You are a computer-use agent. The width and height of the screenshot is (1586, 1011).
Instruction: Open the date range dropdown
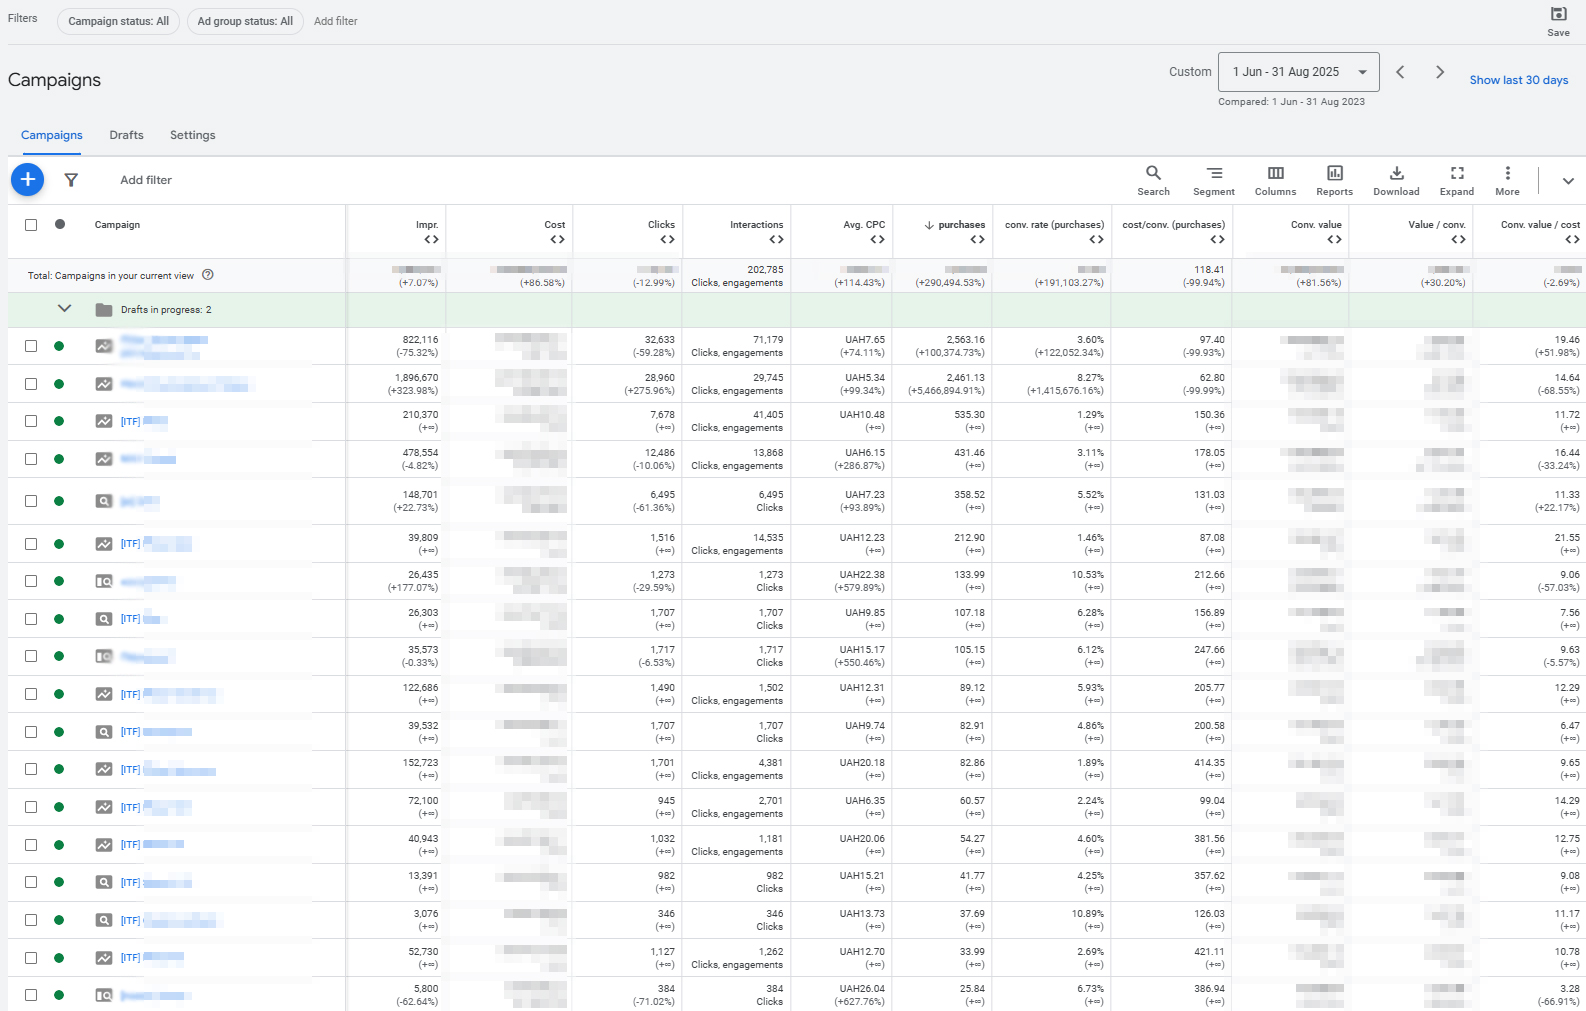[1298, 72]
